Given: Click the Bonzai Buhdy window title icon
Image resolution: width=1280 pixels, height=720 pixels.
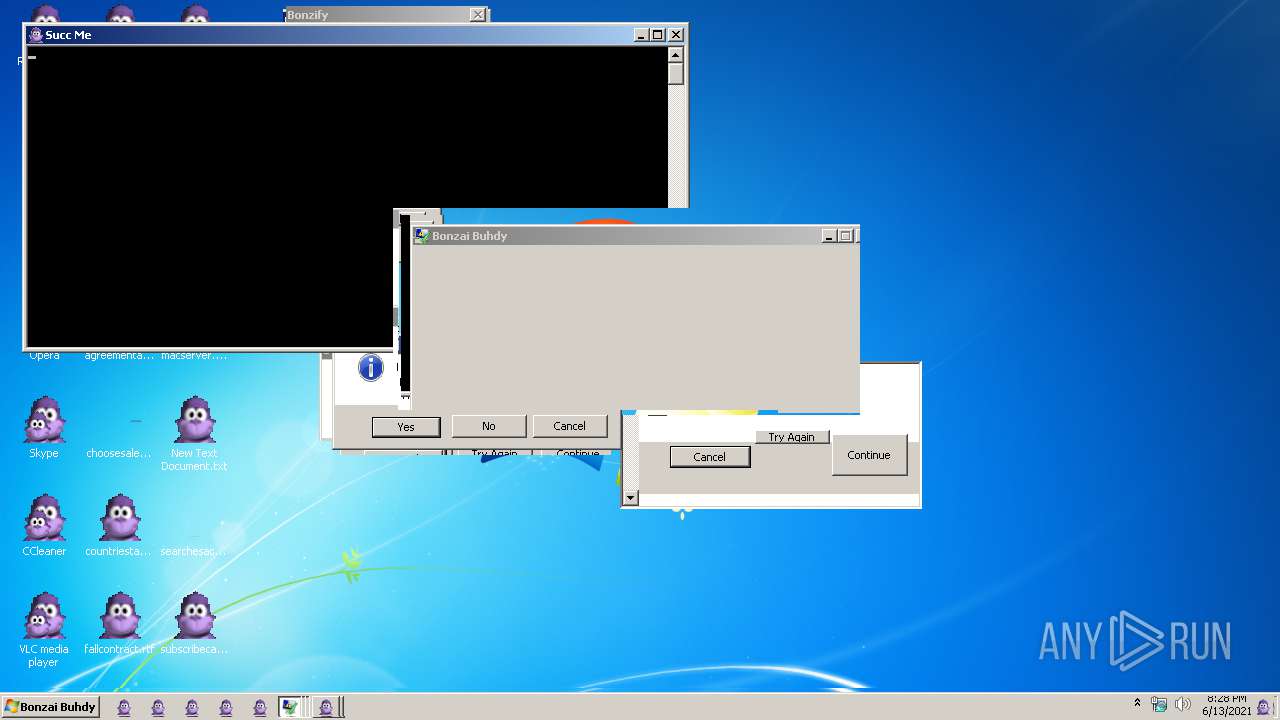Looking at the screenshot, I should 423,236.
